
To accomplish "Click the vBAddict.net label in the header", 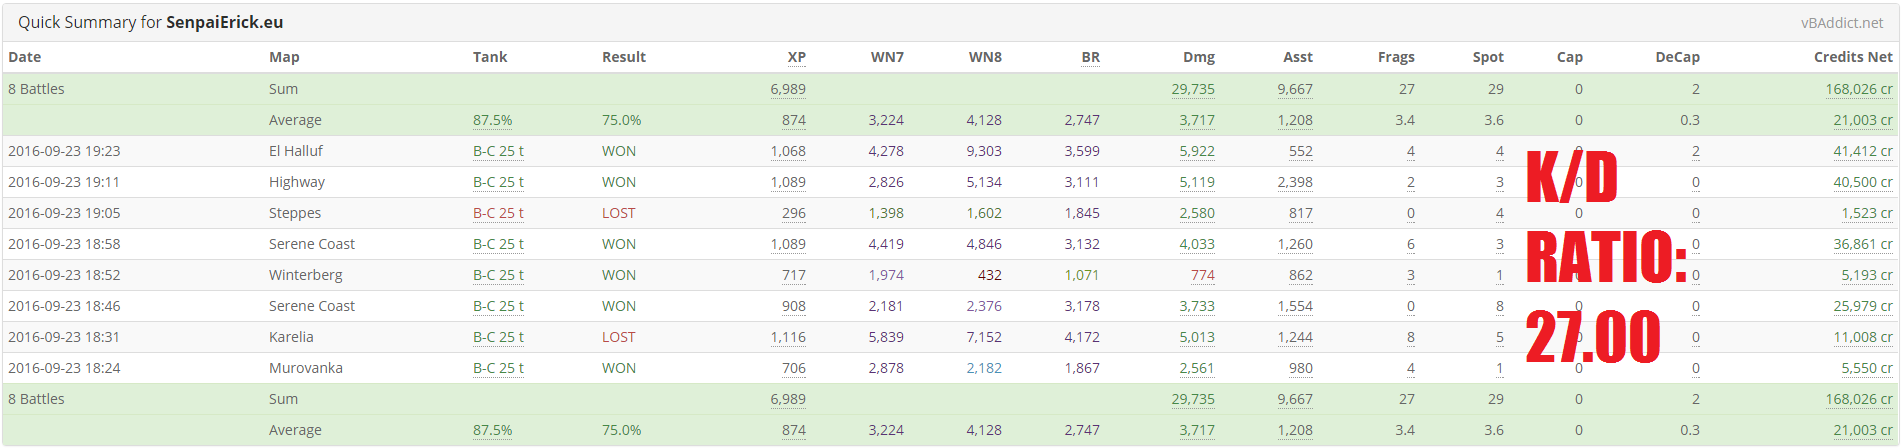I will point(1842,22).
